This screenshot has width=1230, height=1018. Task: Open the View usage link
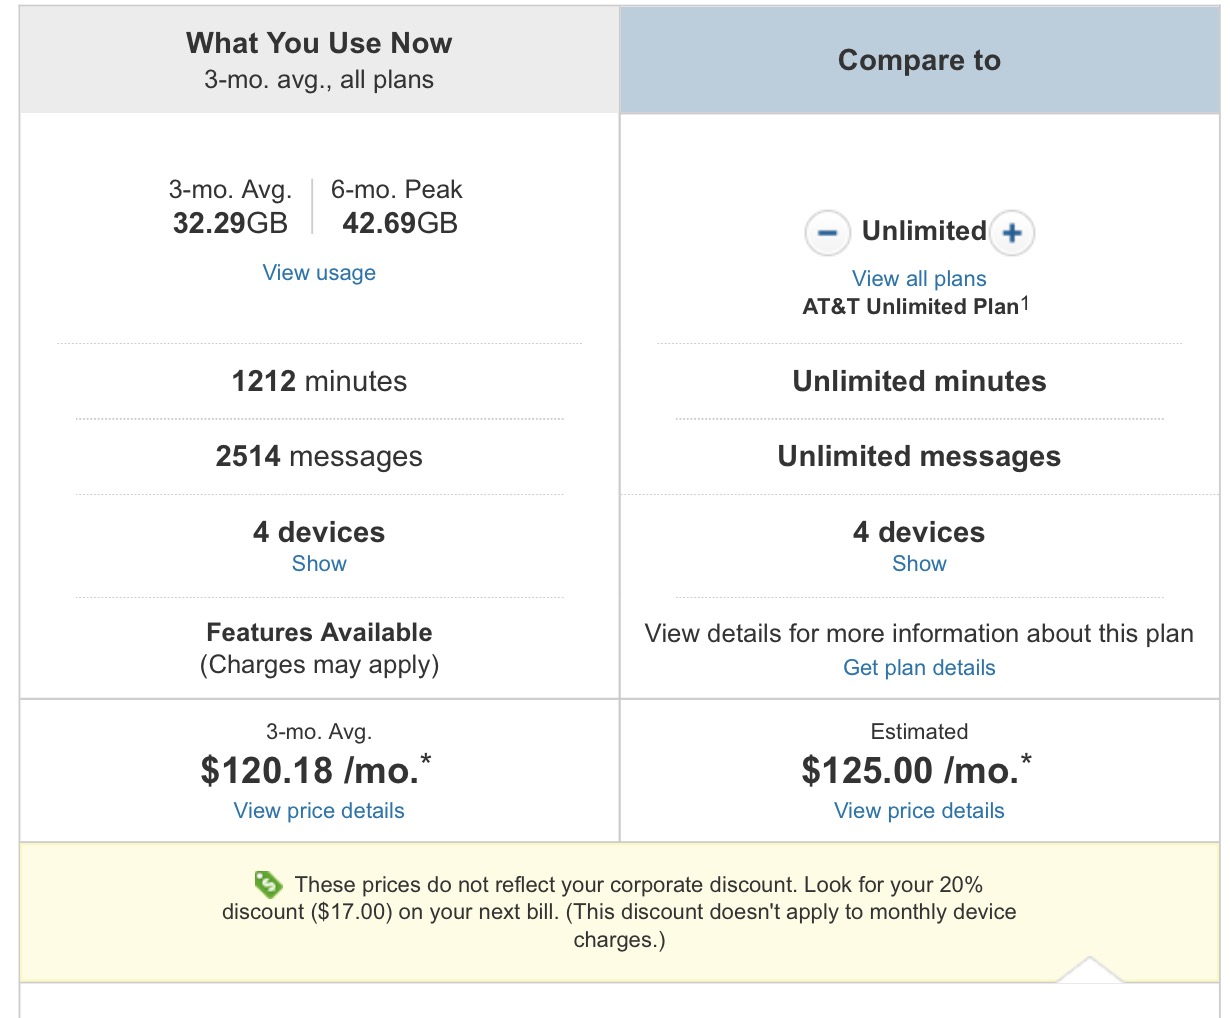tap(319, 273)
